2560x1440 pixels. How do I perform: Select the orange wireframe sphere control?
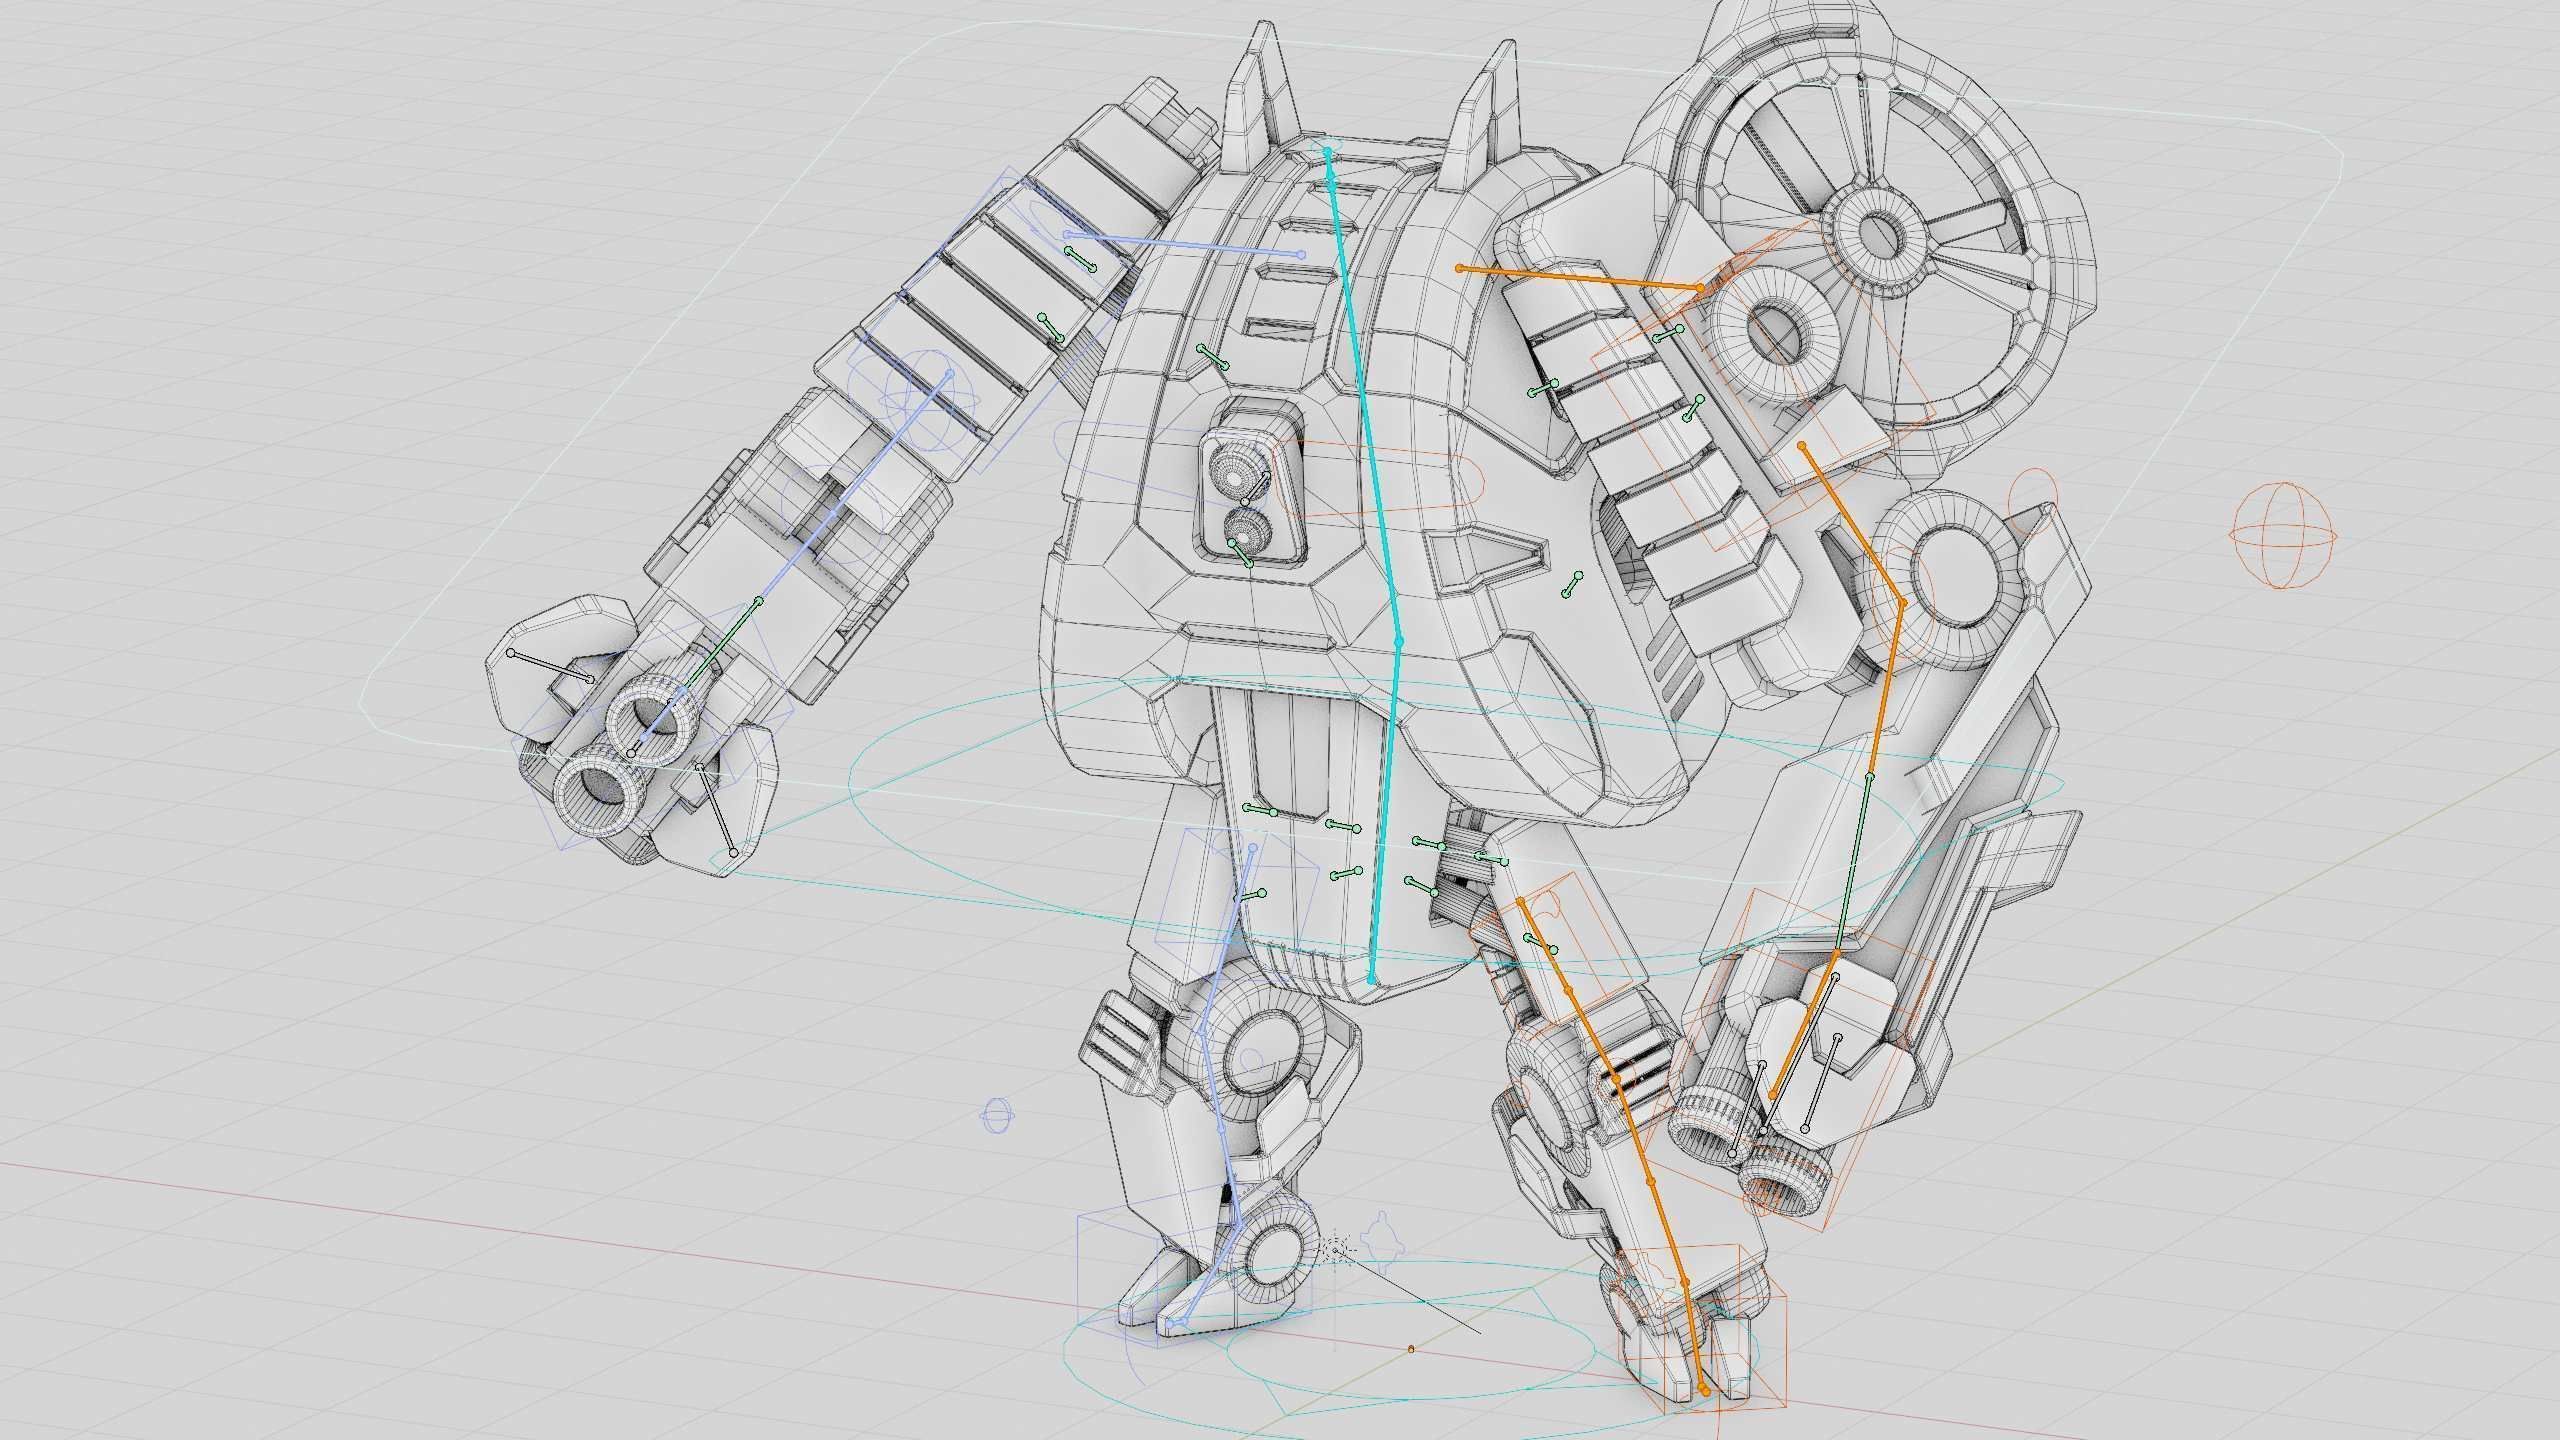pyautogui.click(x=2285, y=536)
